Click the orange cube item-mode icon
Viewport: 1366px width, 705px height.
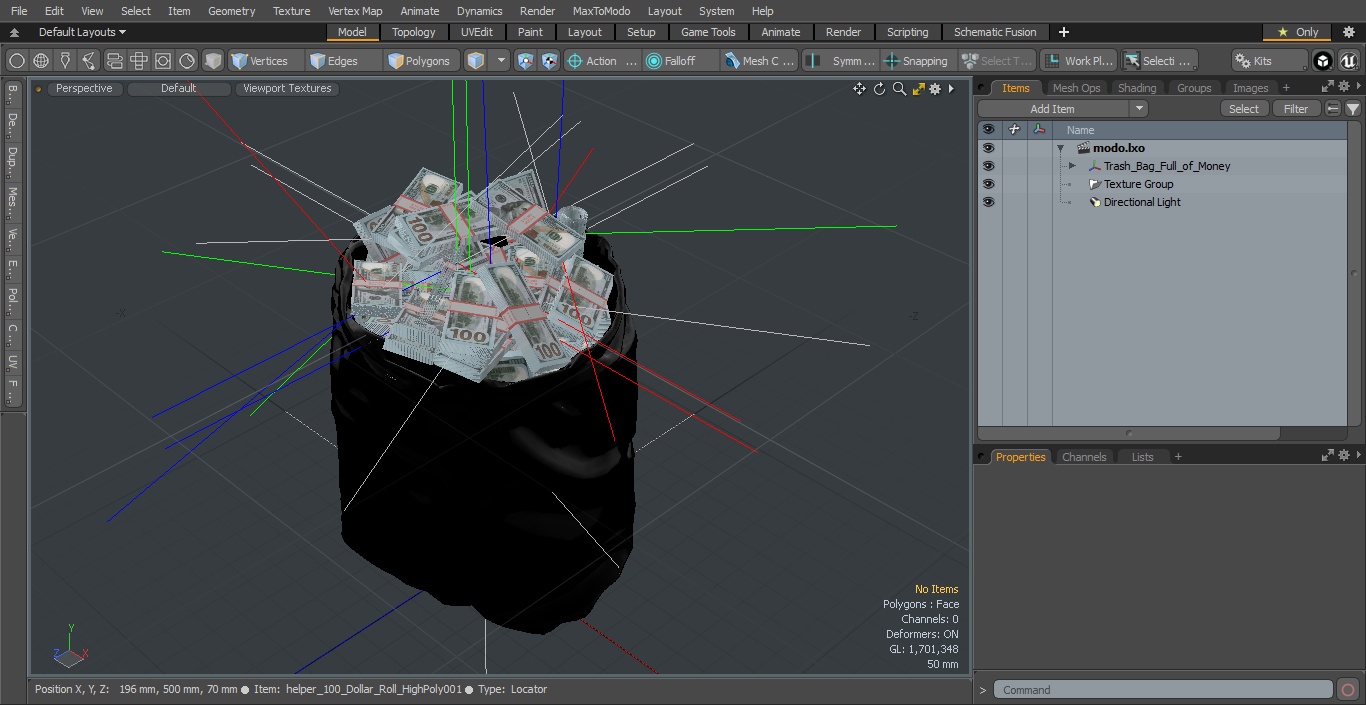[x=476, y=61]
